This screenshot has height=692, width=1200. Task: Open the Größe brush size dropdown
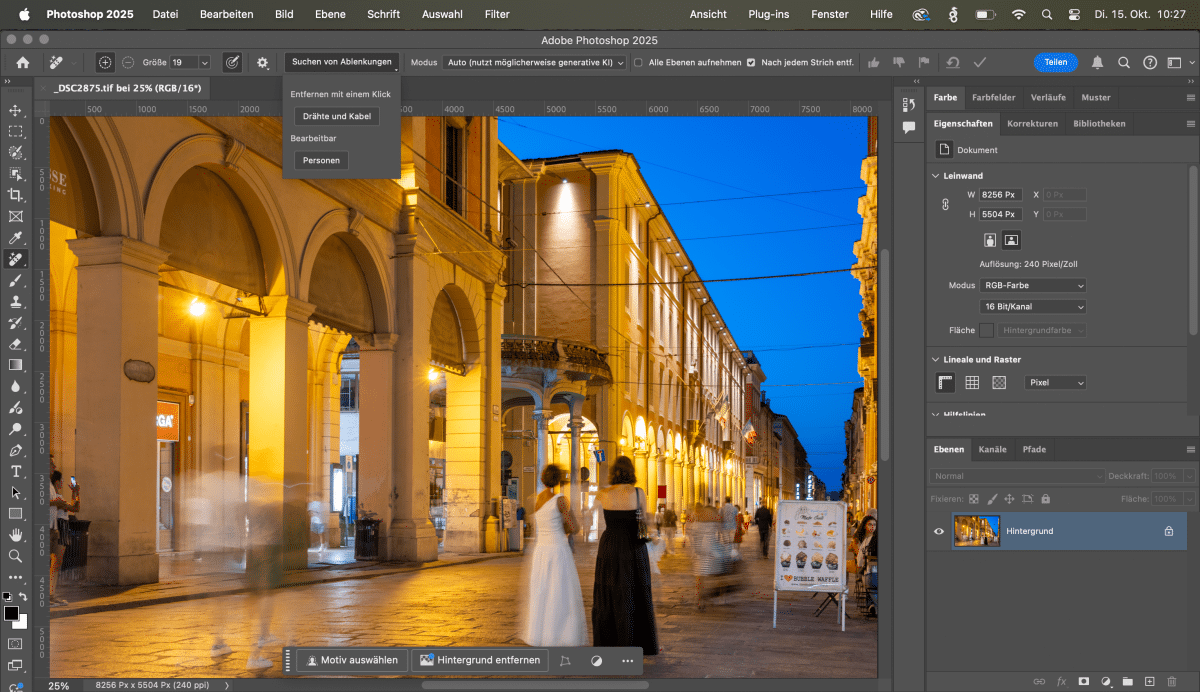pyautogui.click(x=205, y=62)
